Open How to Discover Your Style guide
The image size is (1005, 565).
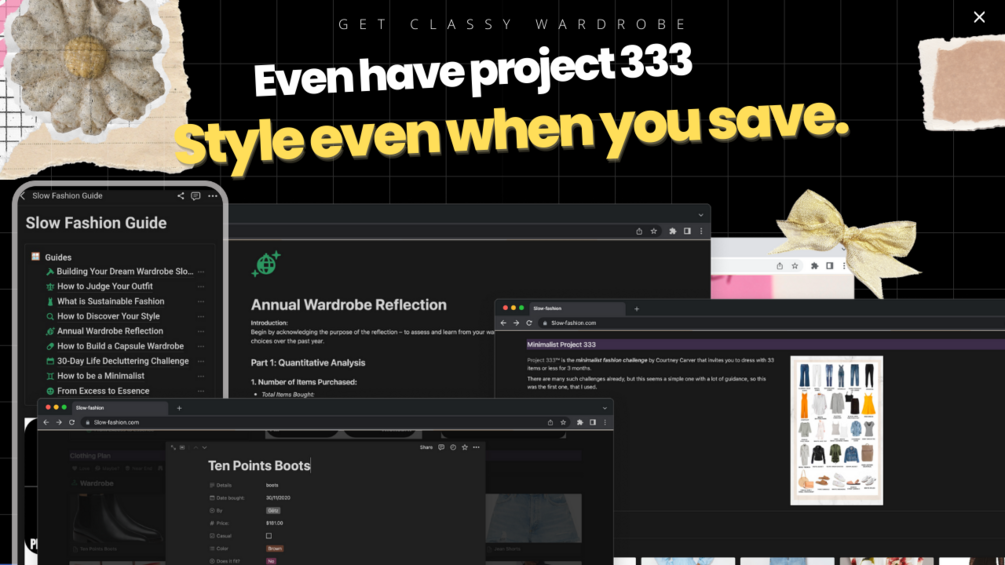108,316
